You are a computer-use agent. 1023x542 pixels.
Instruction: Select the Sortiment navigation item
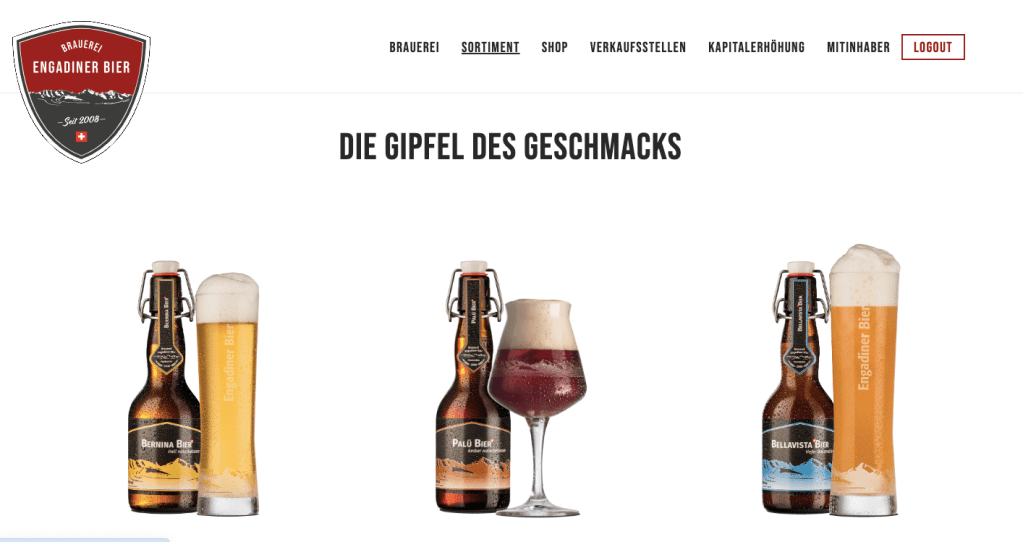(490, 48)
